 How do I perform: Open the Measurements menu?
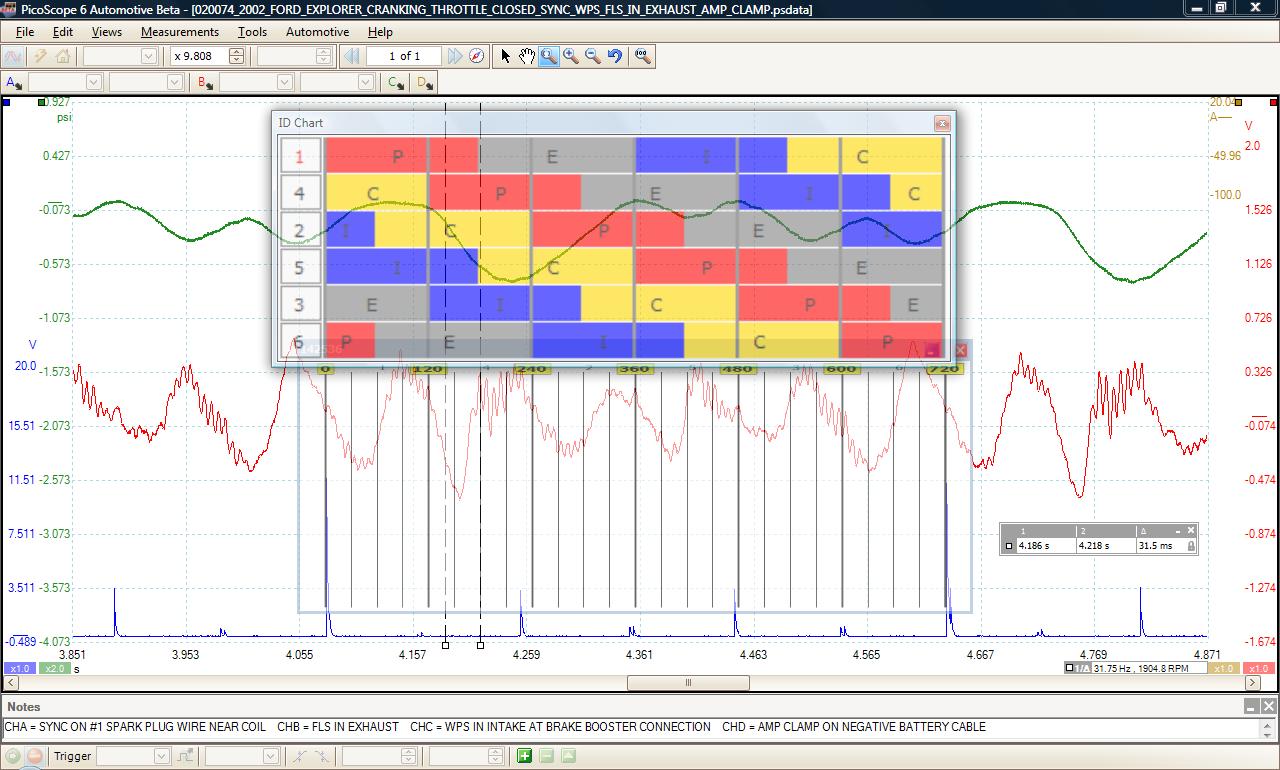pos(180,32)
